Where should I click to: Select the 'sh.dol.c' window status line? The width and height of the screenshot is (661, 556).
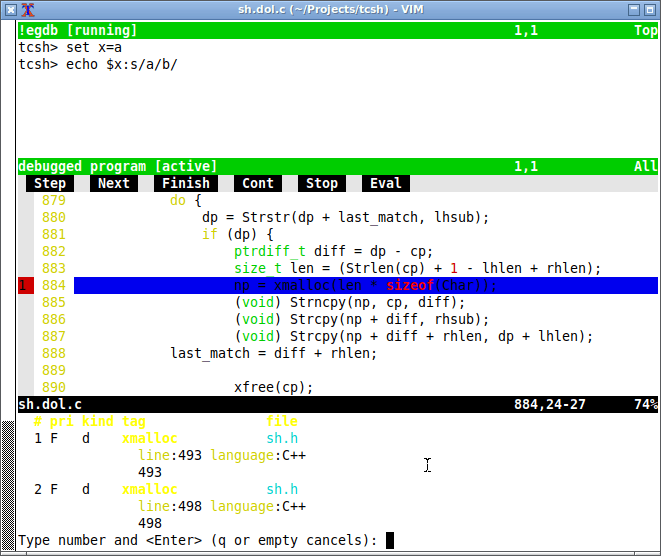click(338, 404)
